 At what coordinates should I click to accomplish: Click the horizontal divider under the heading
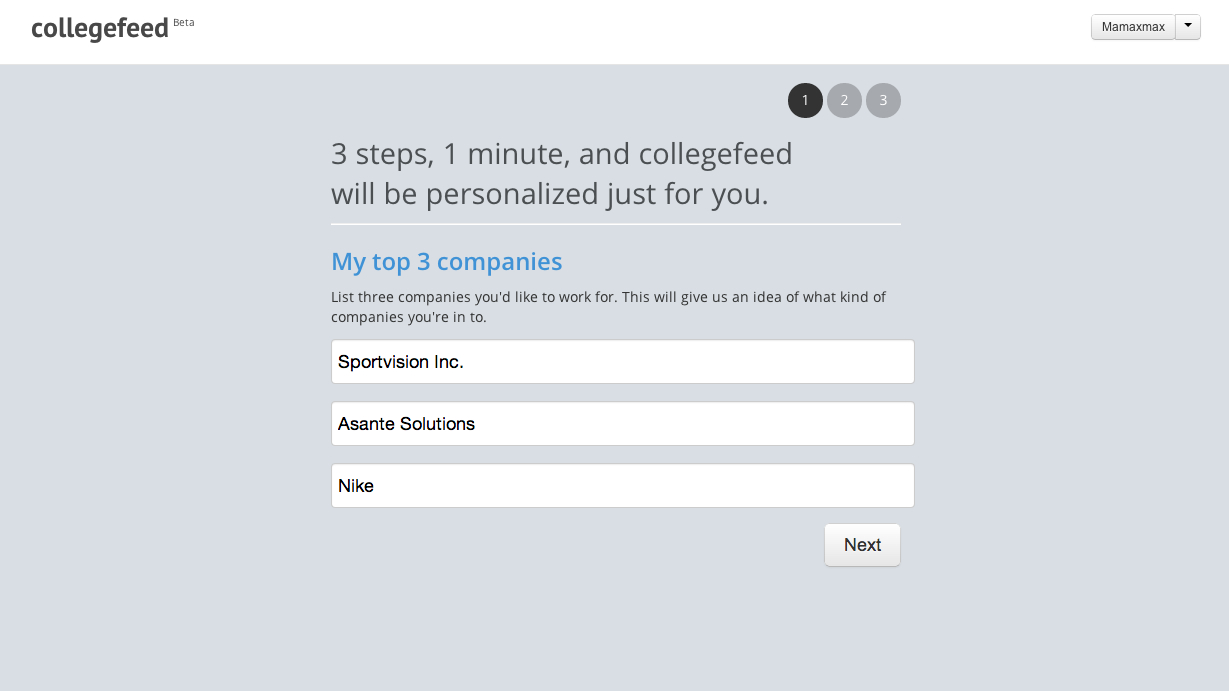coord(616,224)
